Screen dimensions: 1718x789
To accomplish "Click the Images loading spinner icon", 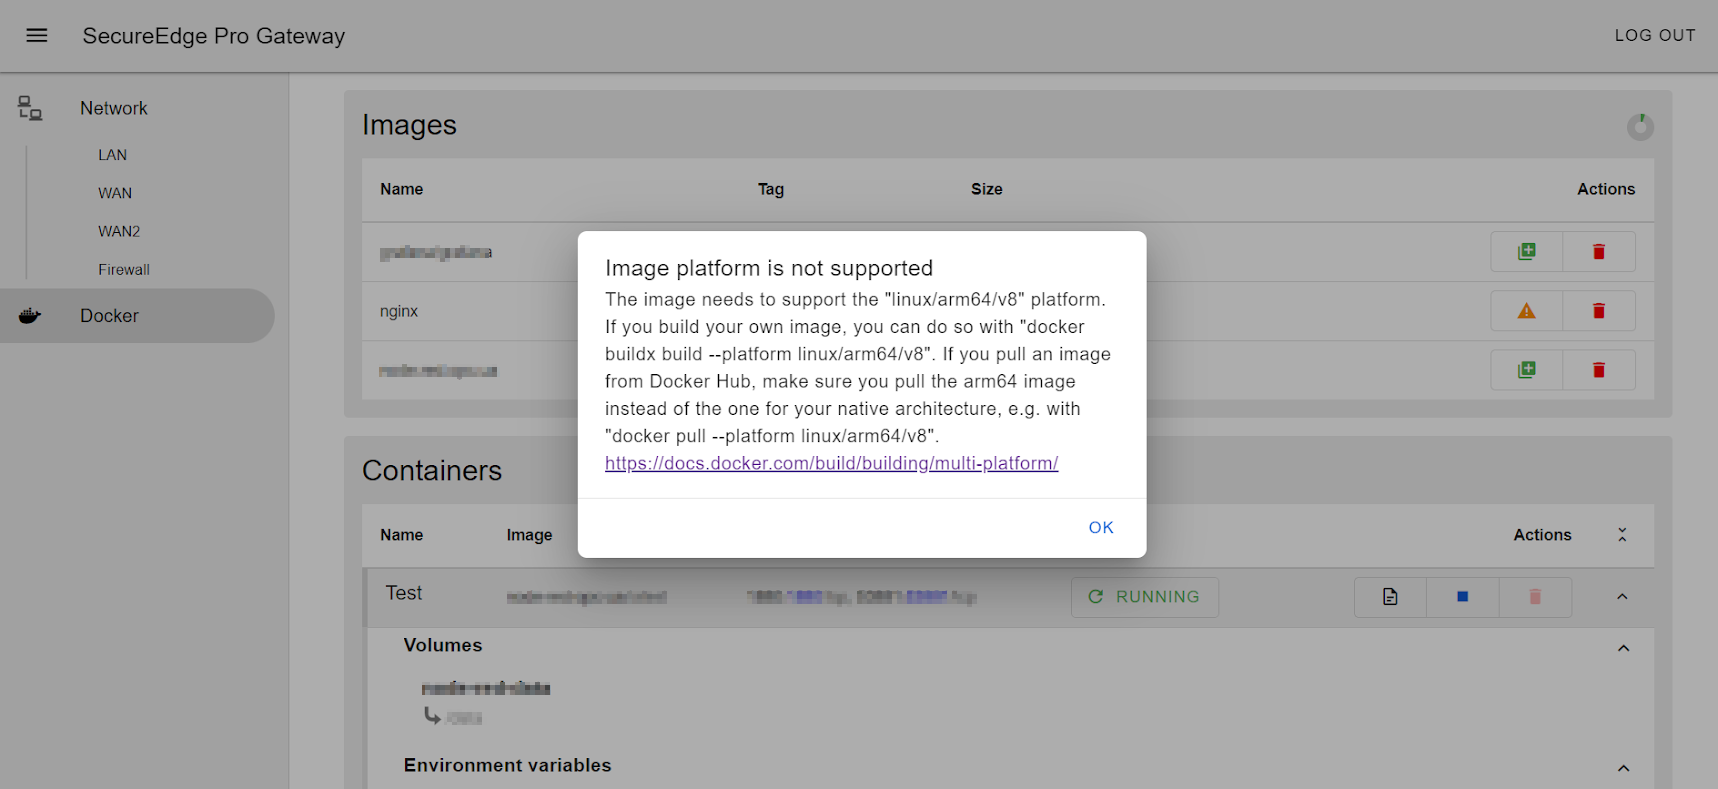I will pyautogui.click(x=1640, y=126).
